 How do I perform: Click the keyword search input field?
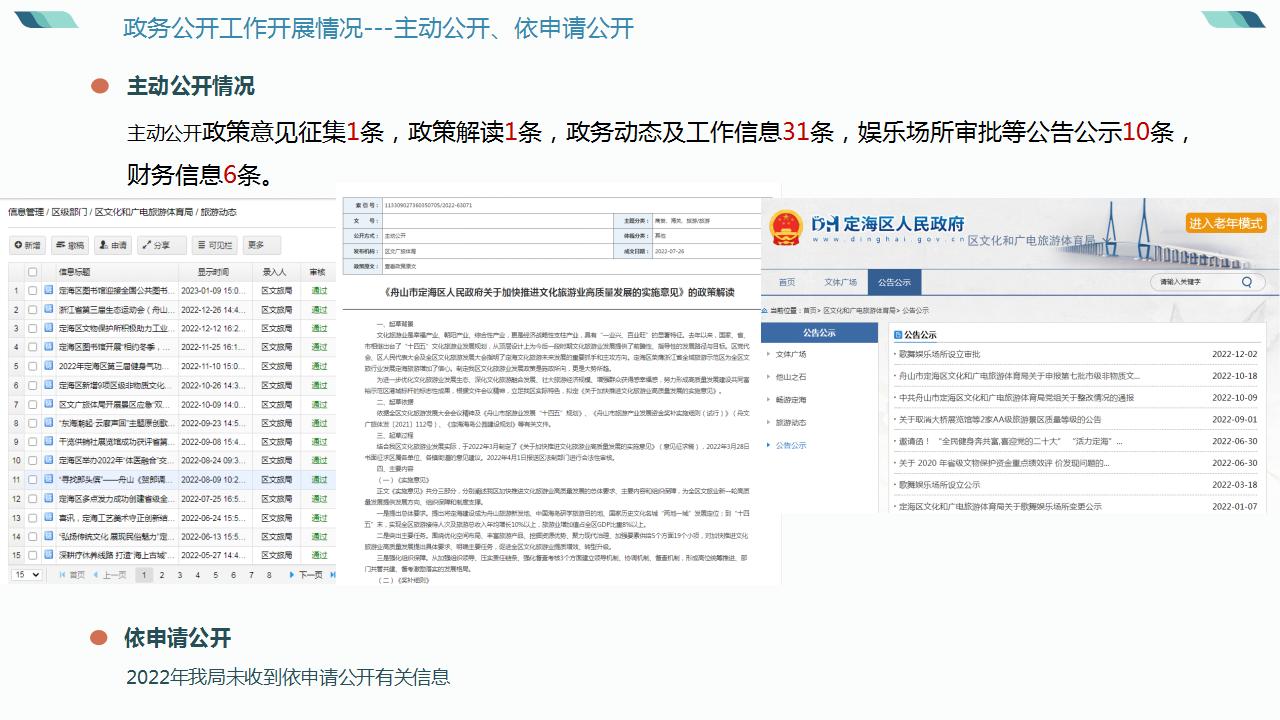pyautogui.click(x=1190, y=282)
